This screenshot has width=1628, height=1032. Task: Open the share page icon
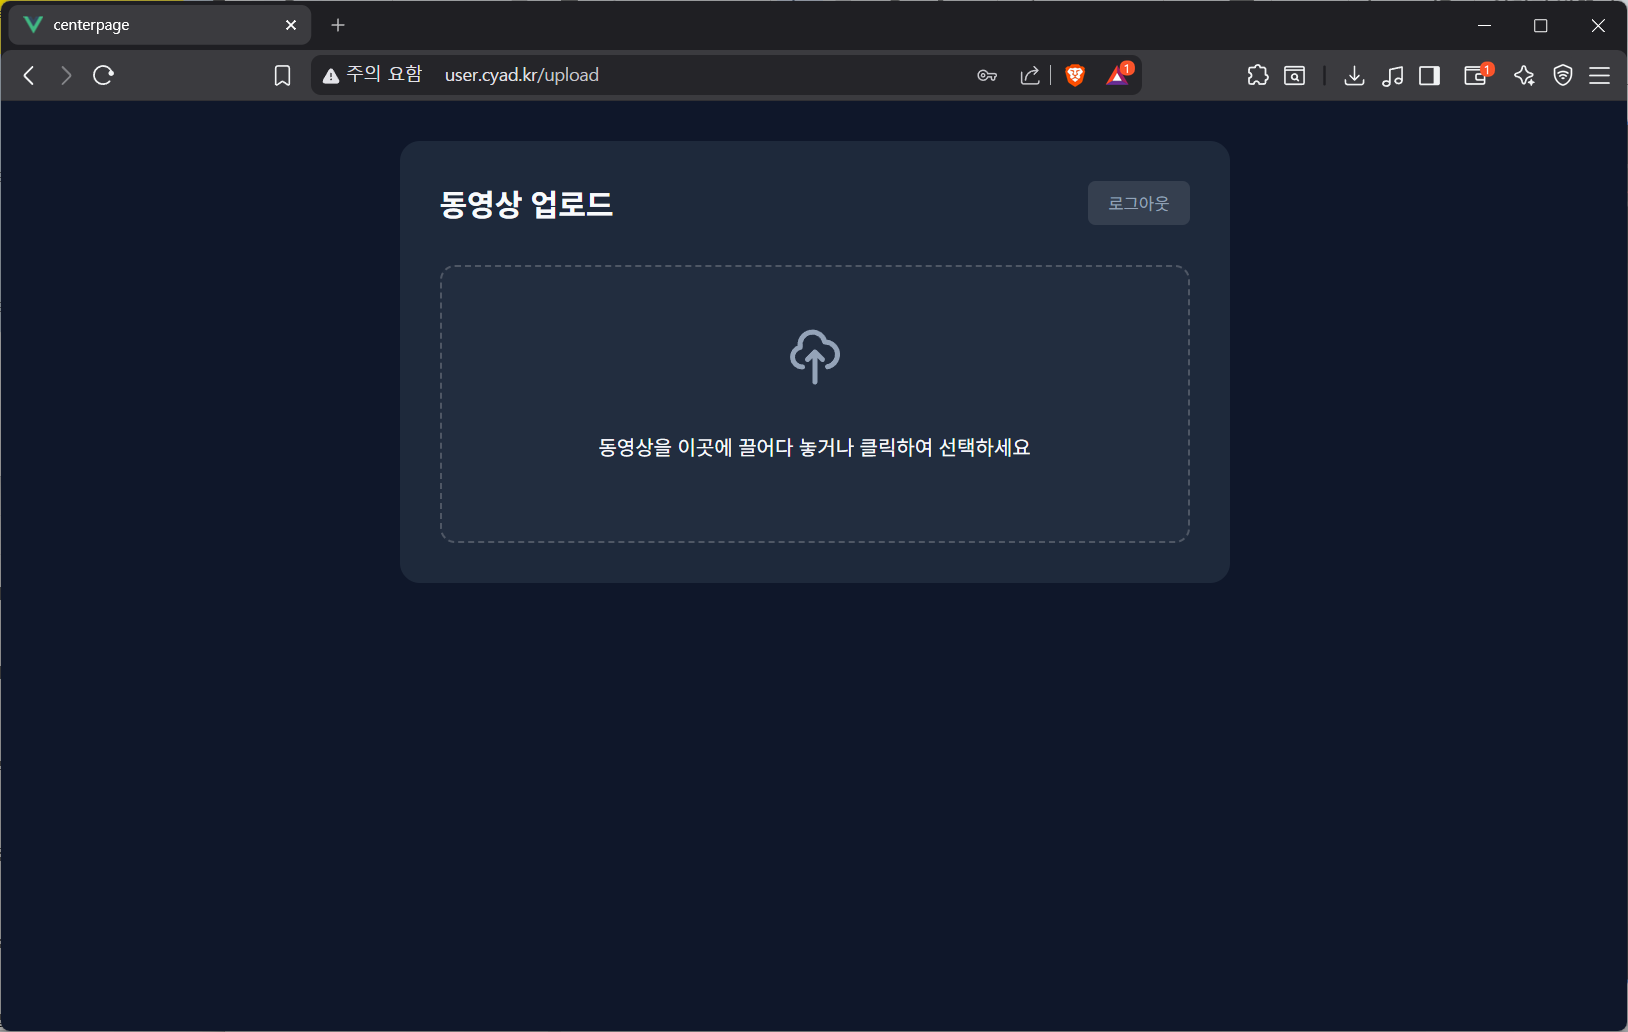click(x=1030, y=75)
